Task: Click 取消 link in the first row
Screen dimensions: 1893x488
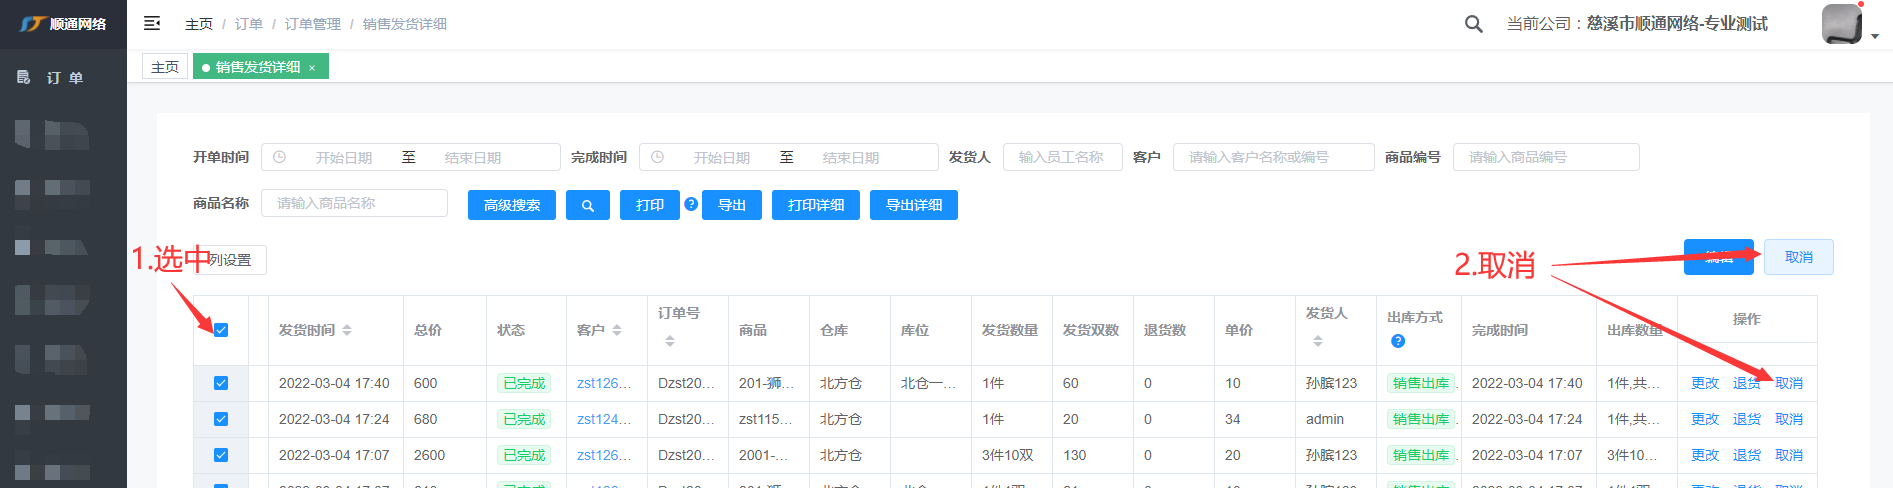Action: pyautogui.click(x=1789, y=383)
